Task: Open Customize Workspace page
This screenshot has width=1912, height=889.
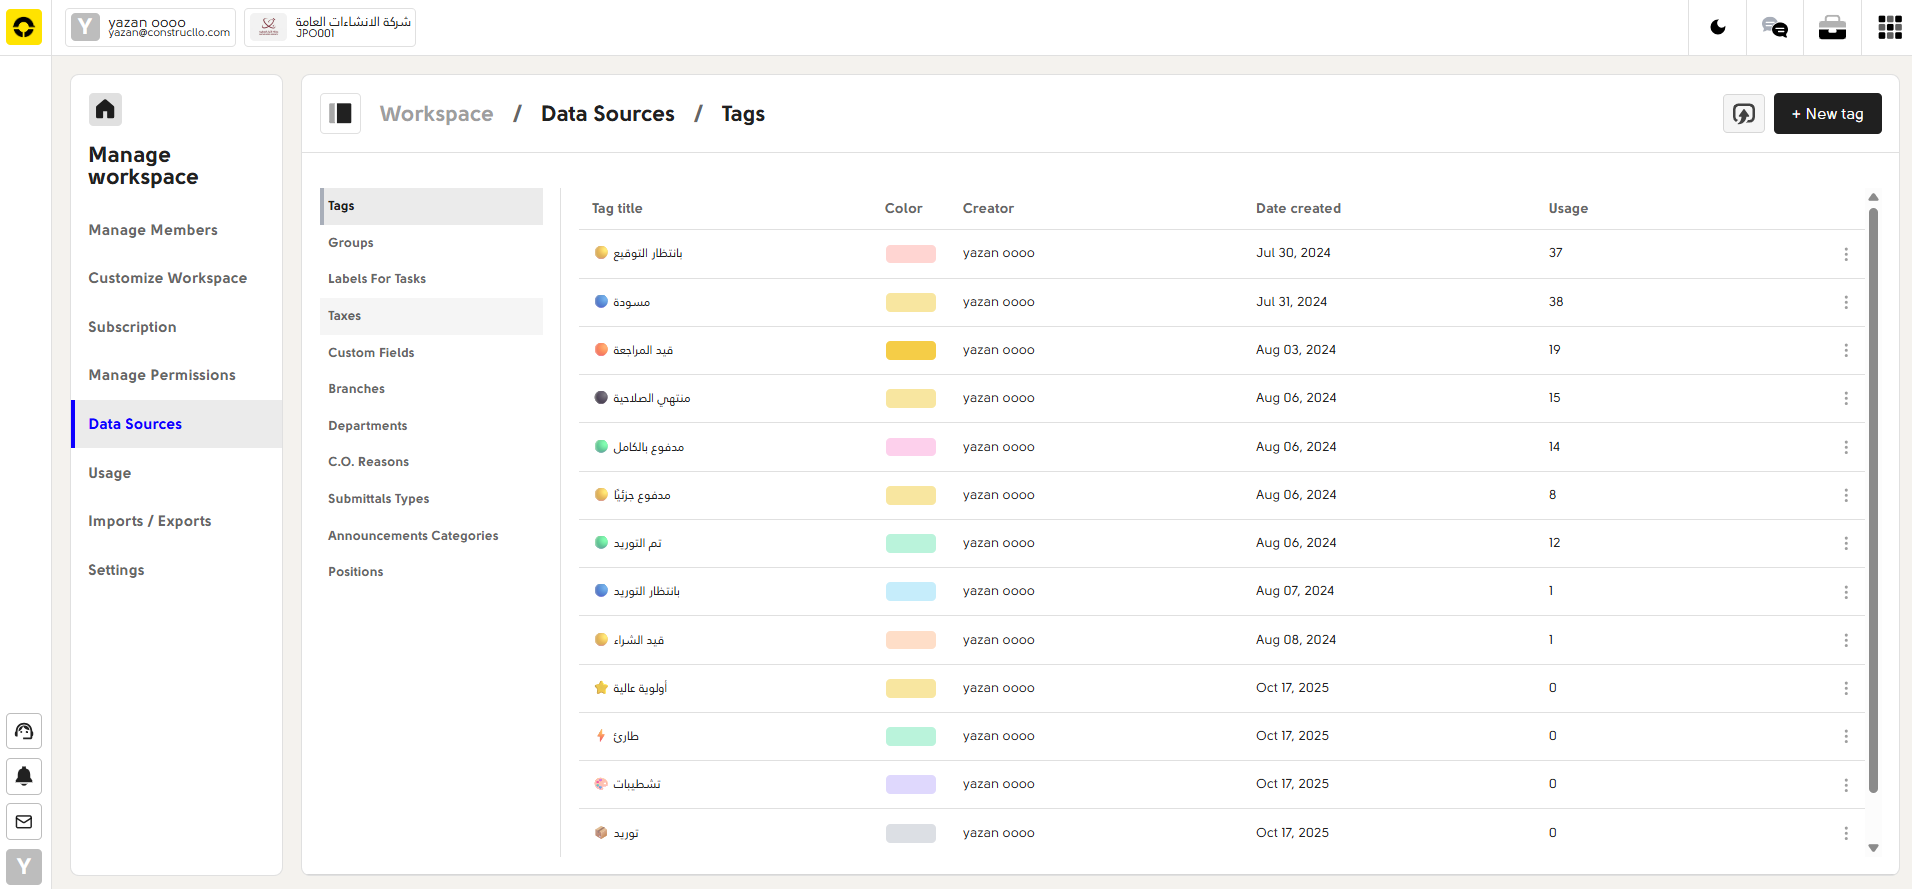Action: coord(168,278)
